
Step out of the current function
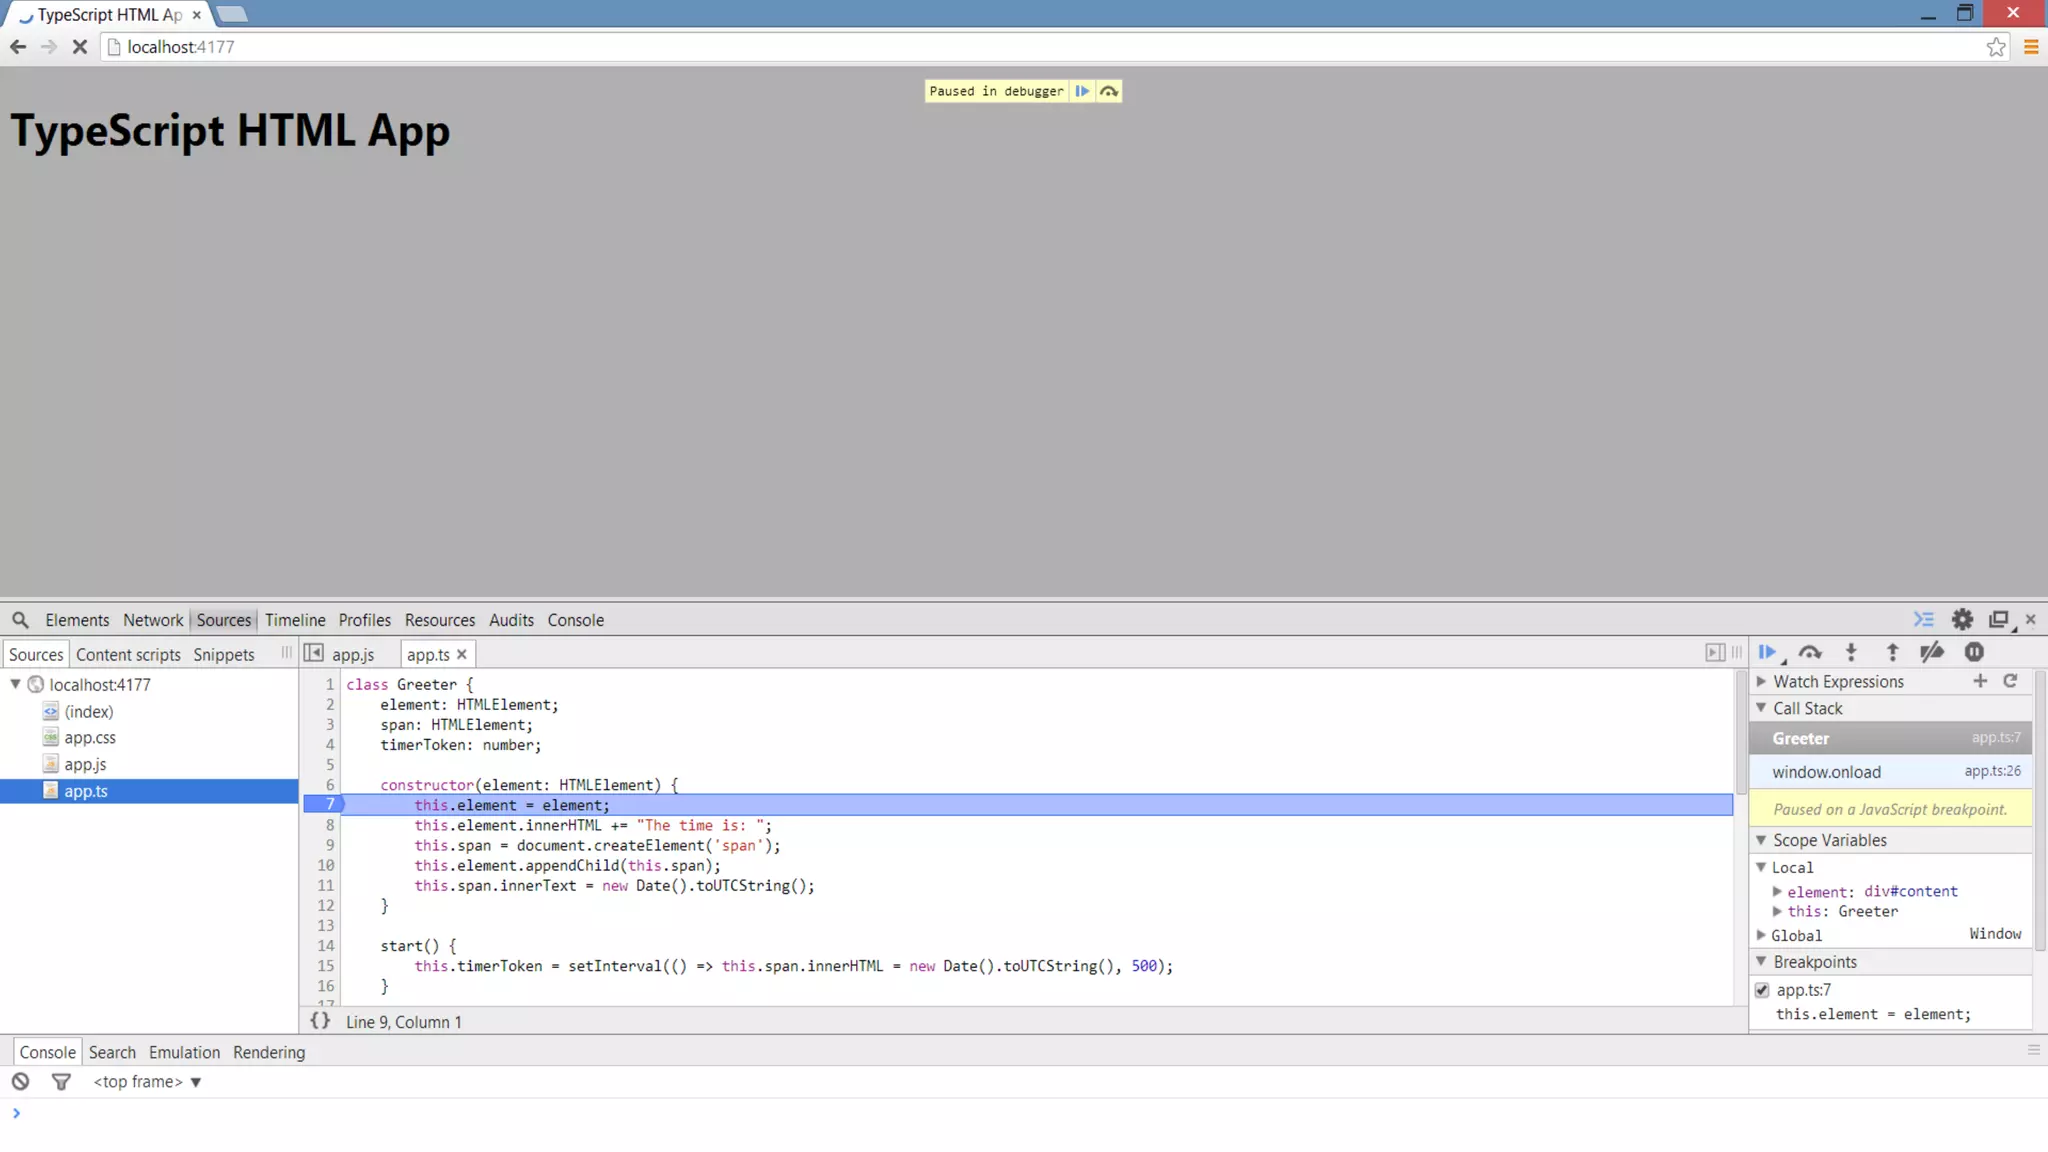tap(1892, 652)
